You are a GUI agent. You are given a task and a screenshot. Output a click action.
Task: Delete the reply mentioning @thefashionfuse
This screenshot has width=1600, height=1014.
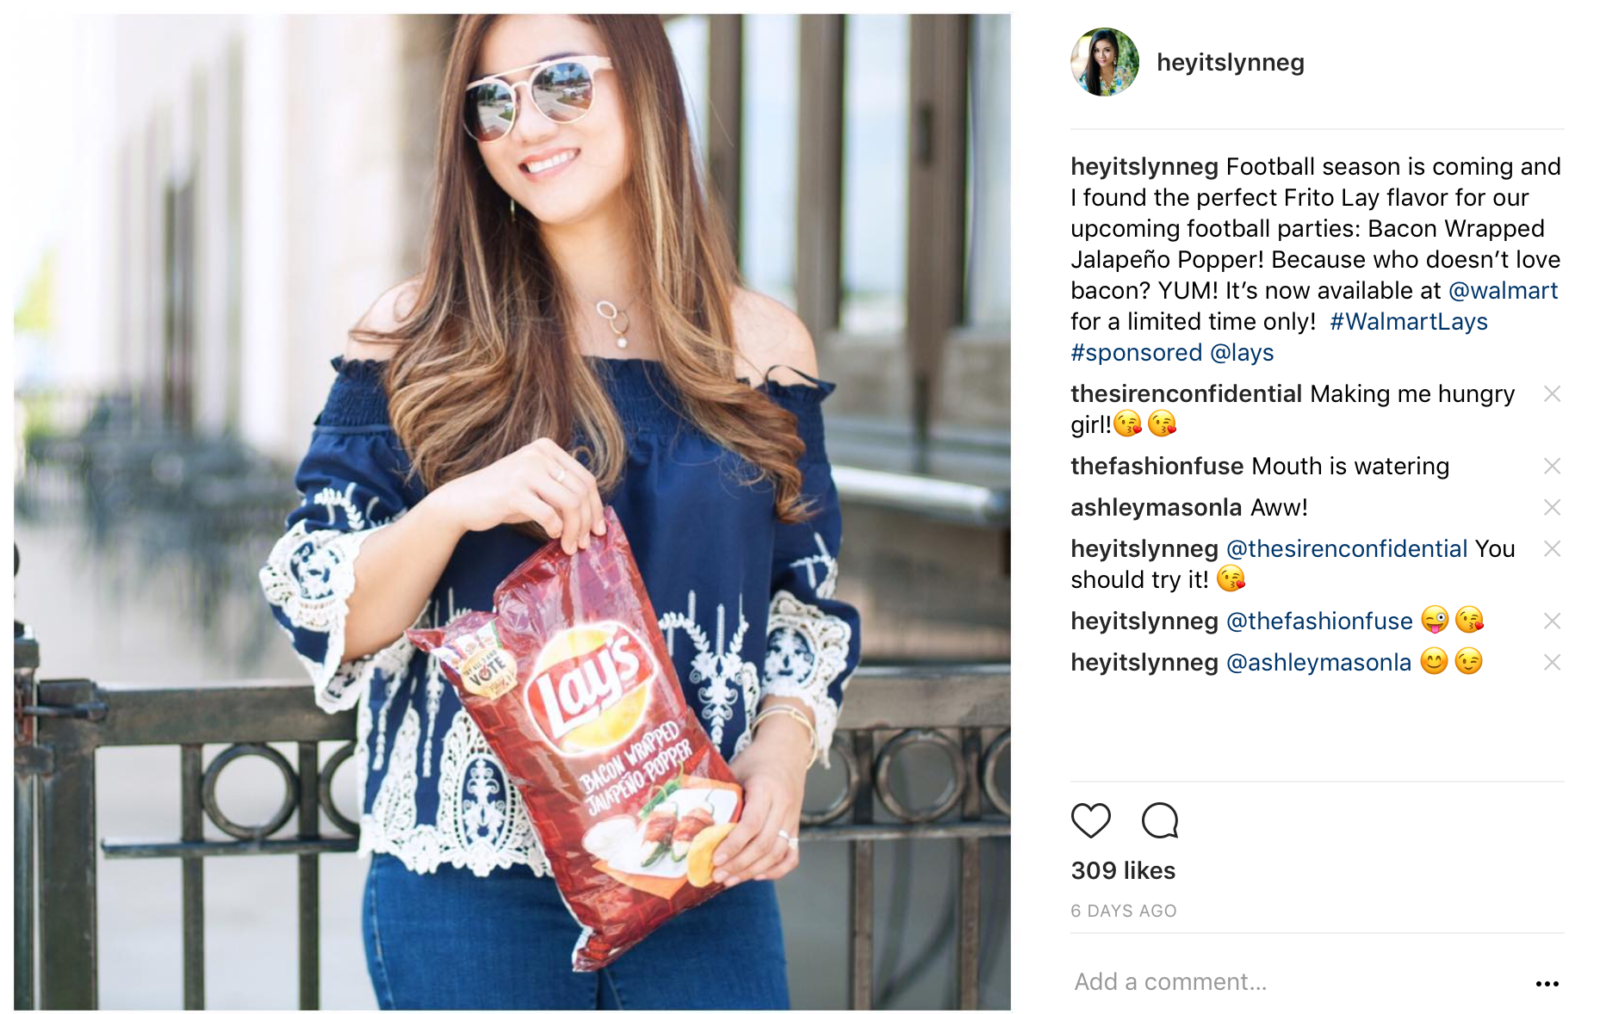tap(1552, 621)
